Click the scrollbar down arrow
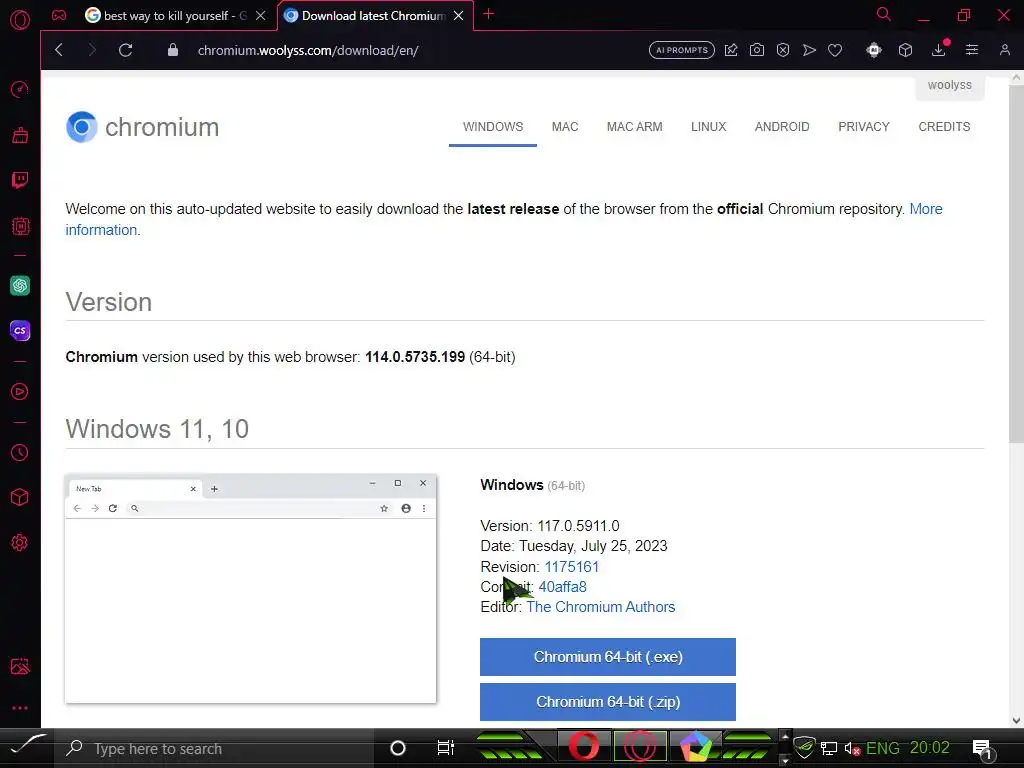1024x768 pixels. tap(1016, 720)
